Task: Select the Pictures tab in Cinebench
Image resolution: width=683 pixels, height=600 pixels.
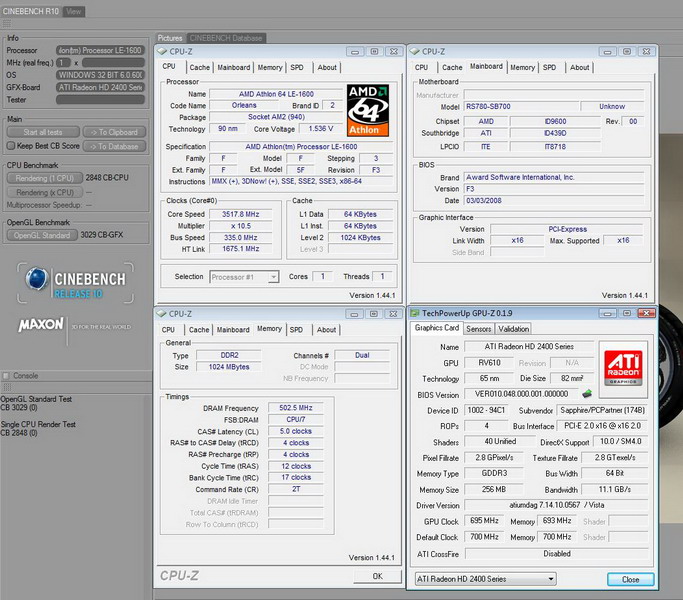Action: pos(170,38)
